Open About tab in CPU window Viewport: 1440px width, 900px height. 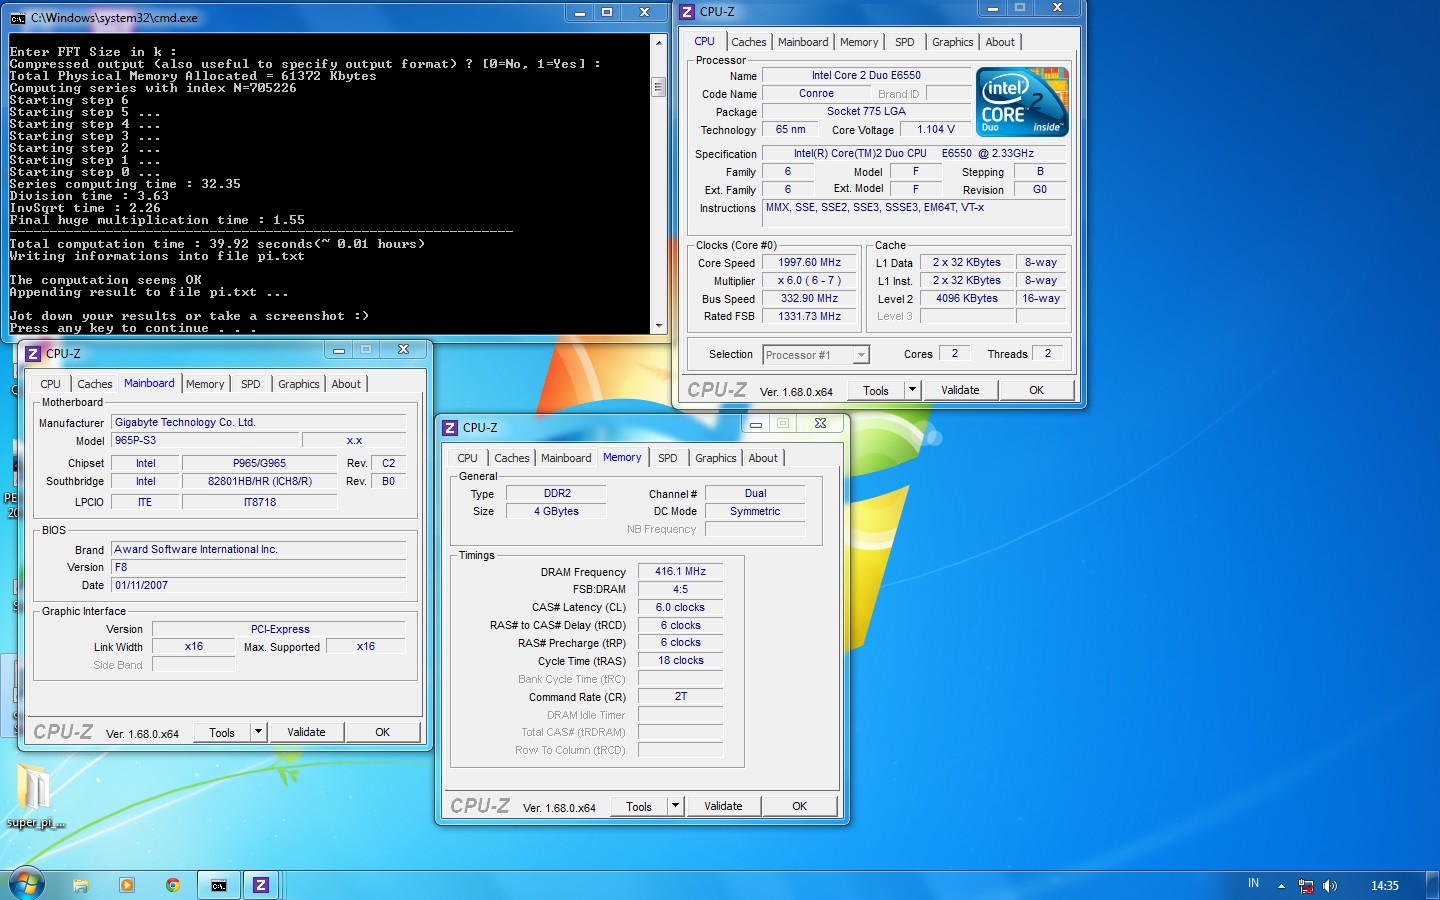[1000, 42]
